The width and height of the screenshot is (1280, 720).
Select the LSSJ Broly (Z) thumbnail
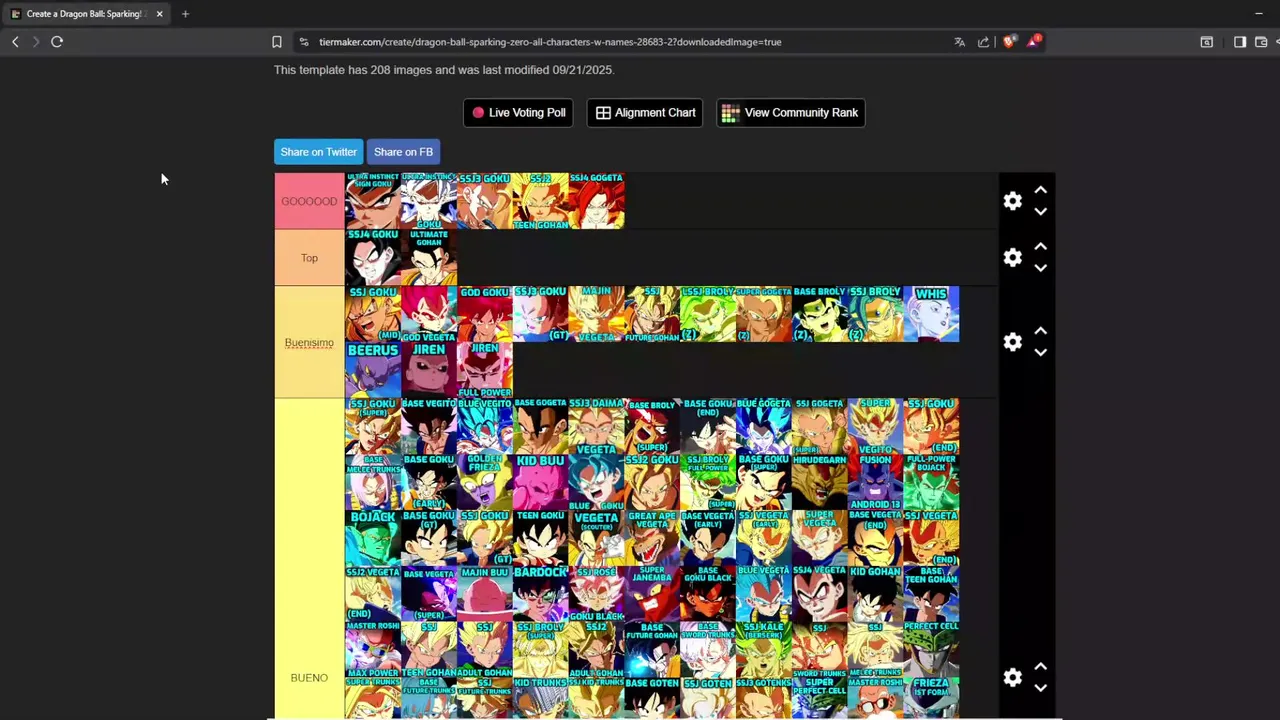coord(708,314)
